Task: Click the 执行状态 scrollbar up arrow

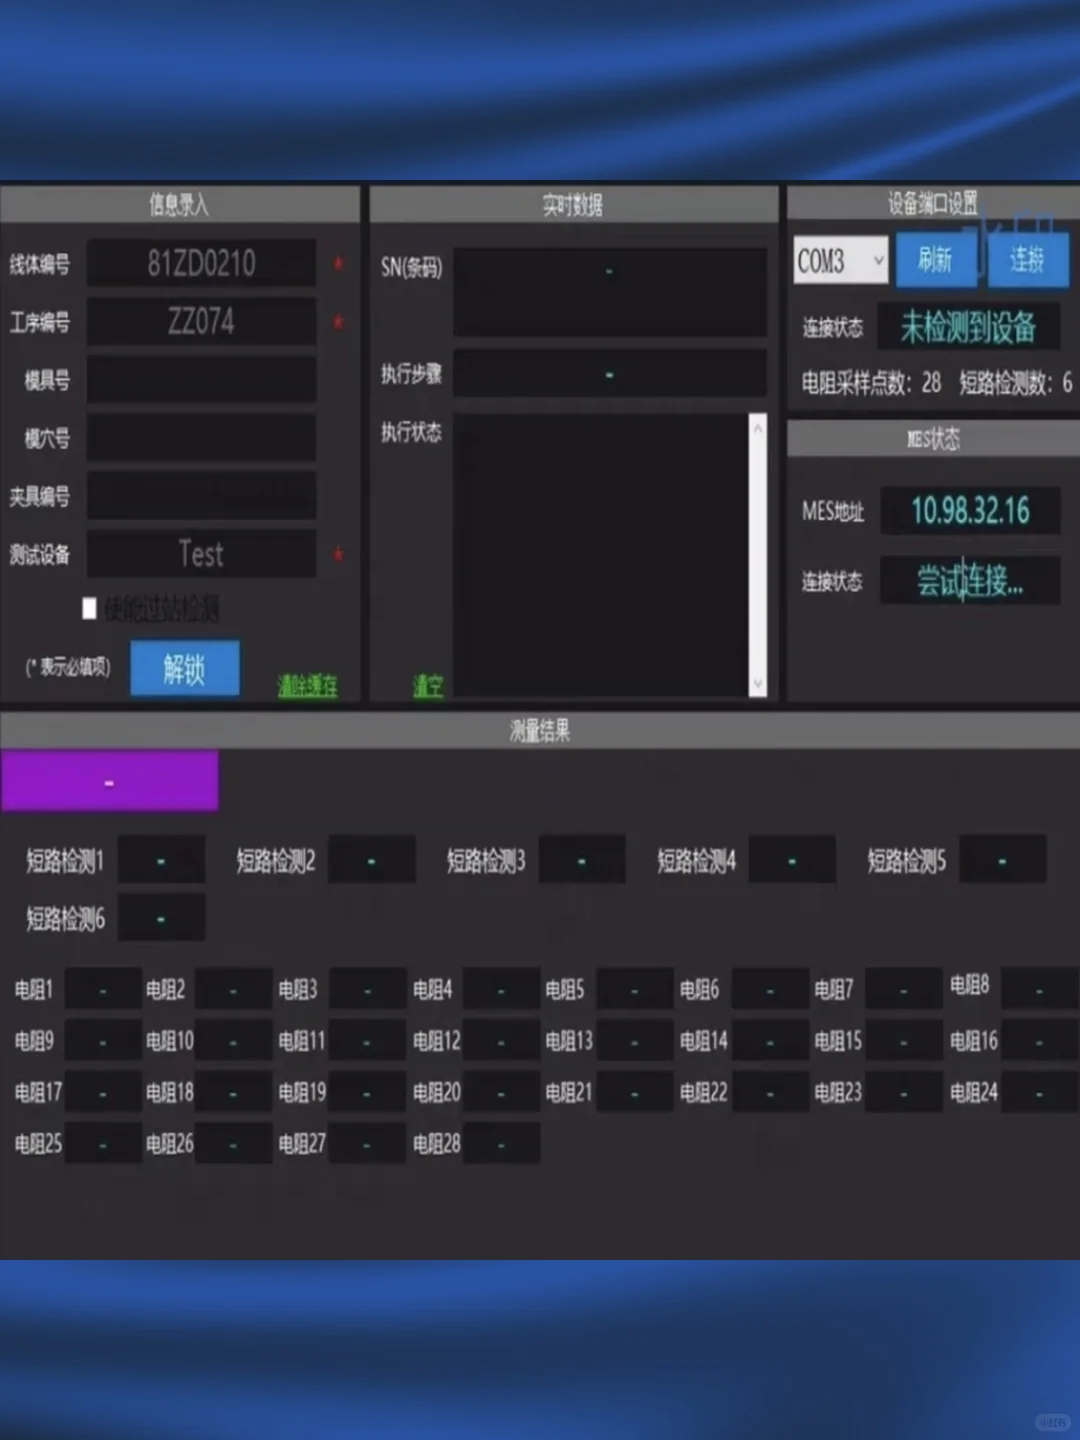Action: 758,427
